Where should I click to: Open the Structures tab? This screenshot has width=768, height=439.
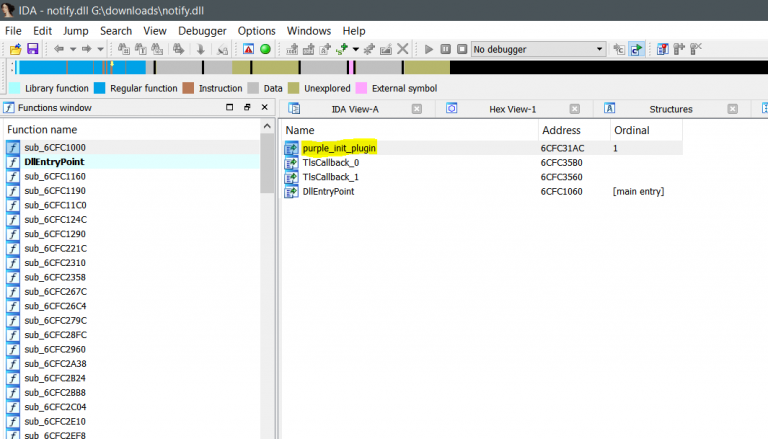(x=670, y=108)
